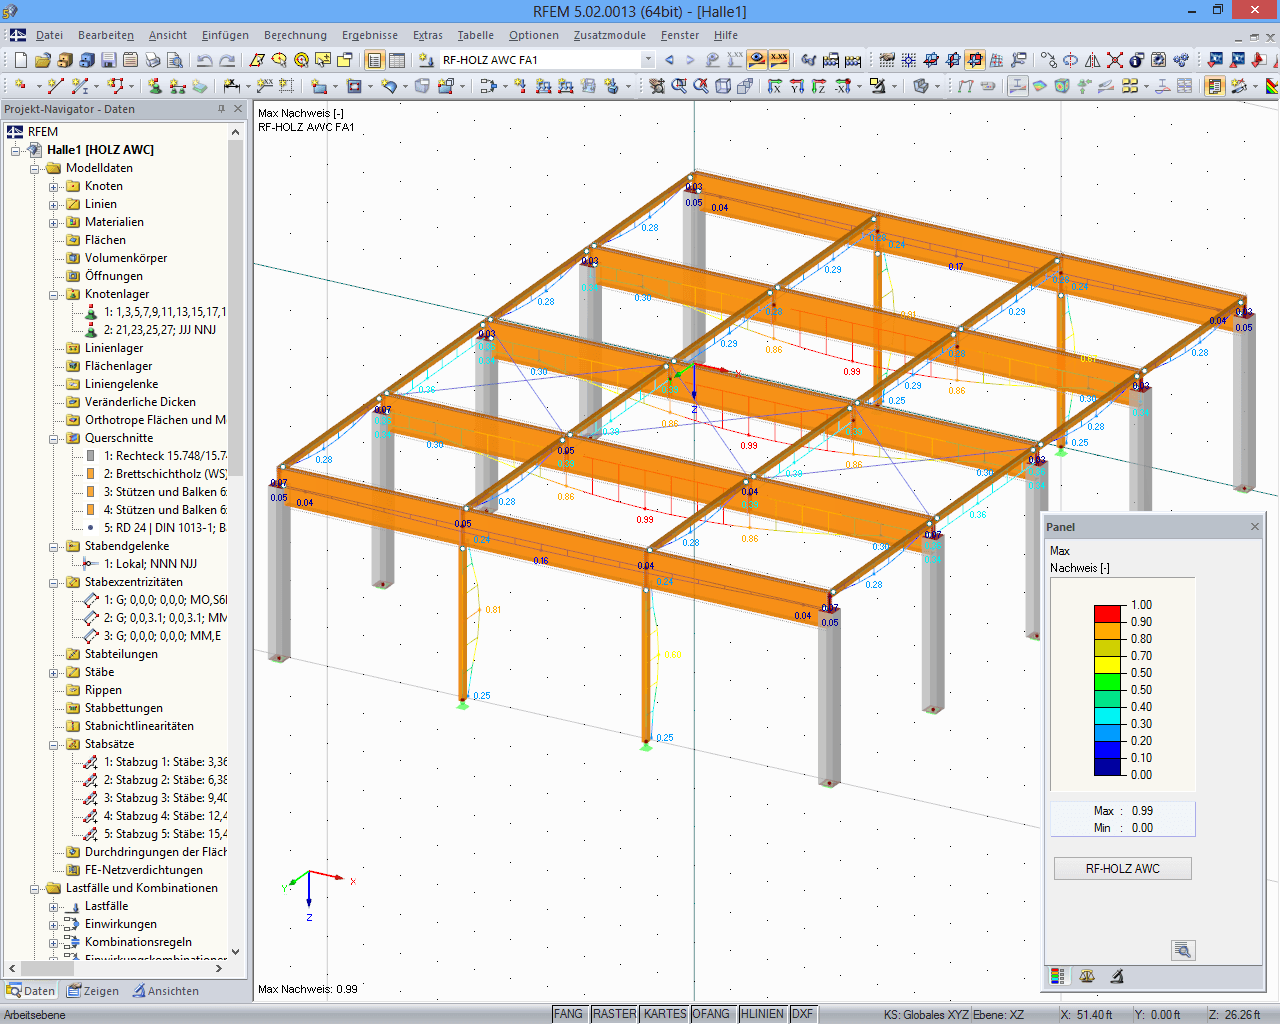Select the Linienlager tree item
1280x1024 pixels.
point(114,348)
